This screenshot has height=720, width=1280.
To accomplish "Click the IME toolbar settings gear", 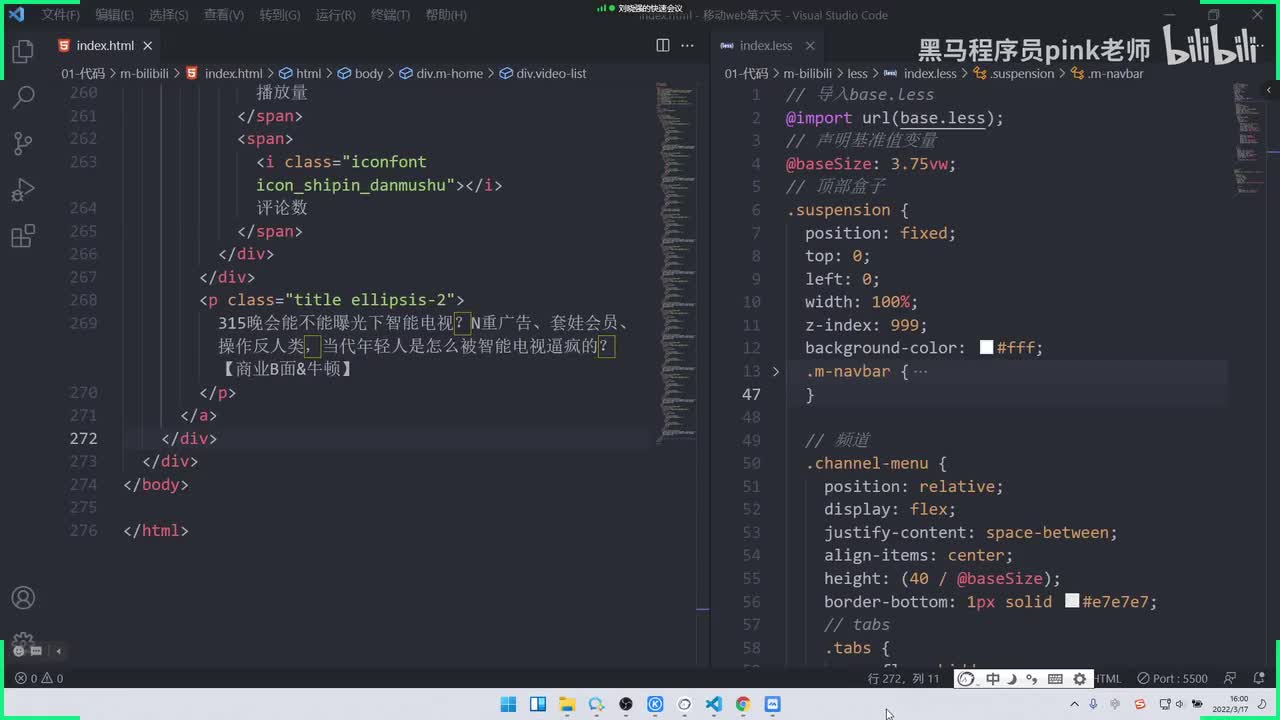I will tap(1079, 679).
